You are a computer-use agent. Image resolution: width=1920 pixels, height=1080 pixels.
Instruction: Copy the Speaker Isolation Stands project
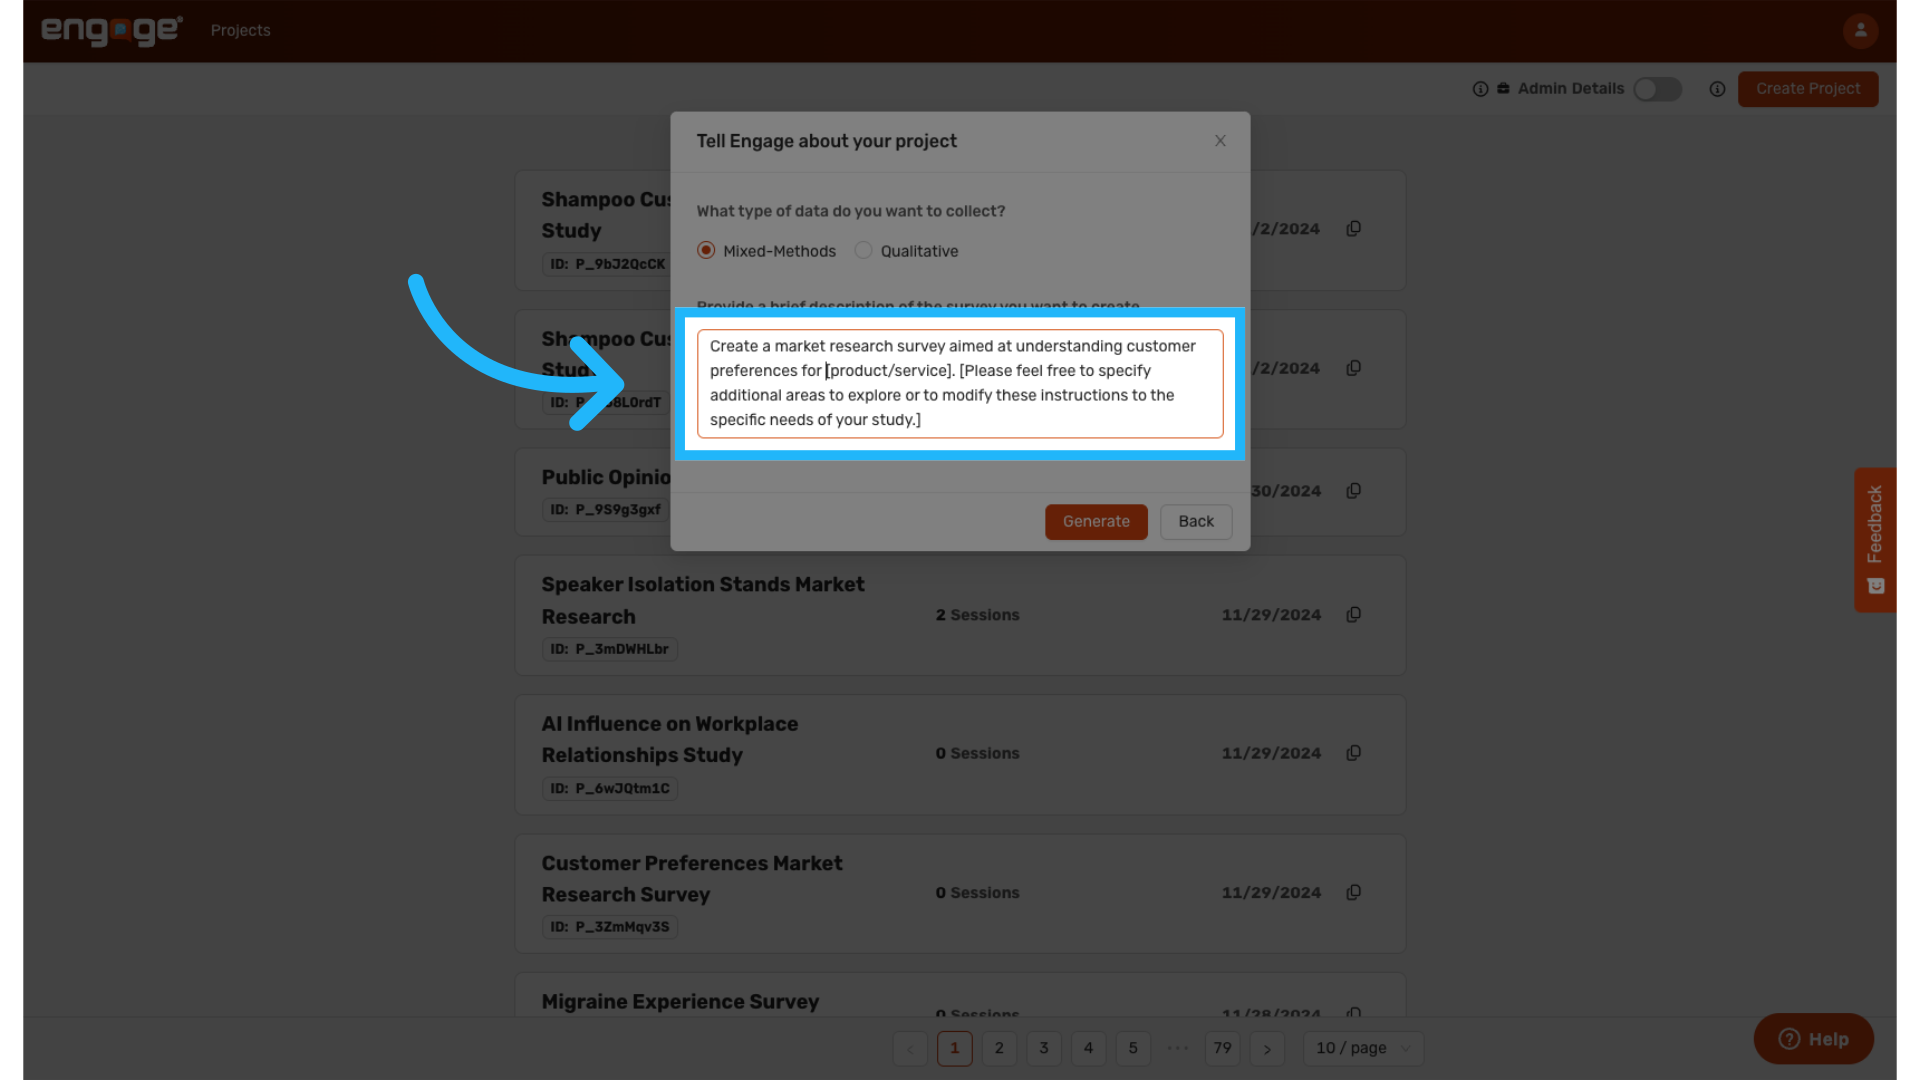[1353, 615]
